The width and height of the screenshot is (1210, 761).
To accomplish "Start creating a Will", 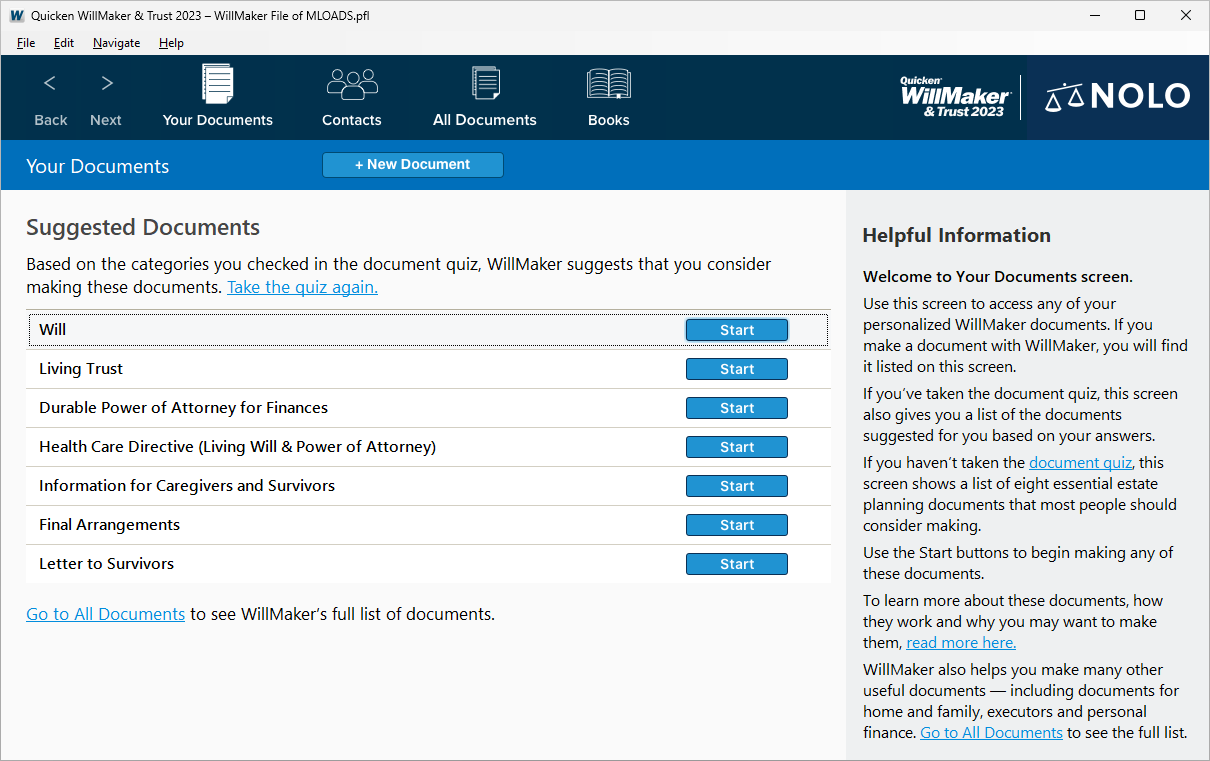I will pos(737,329).
